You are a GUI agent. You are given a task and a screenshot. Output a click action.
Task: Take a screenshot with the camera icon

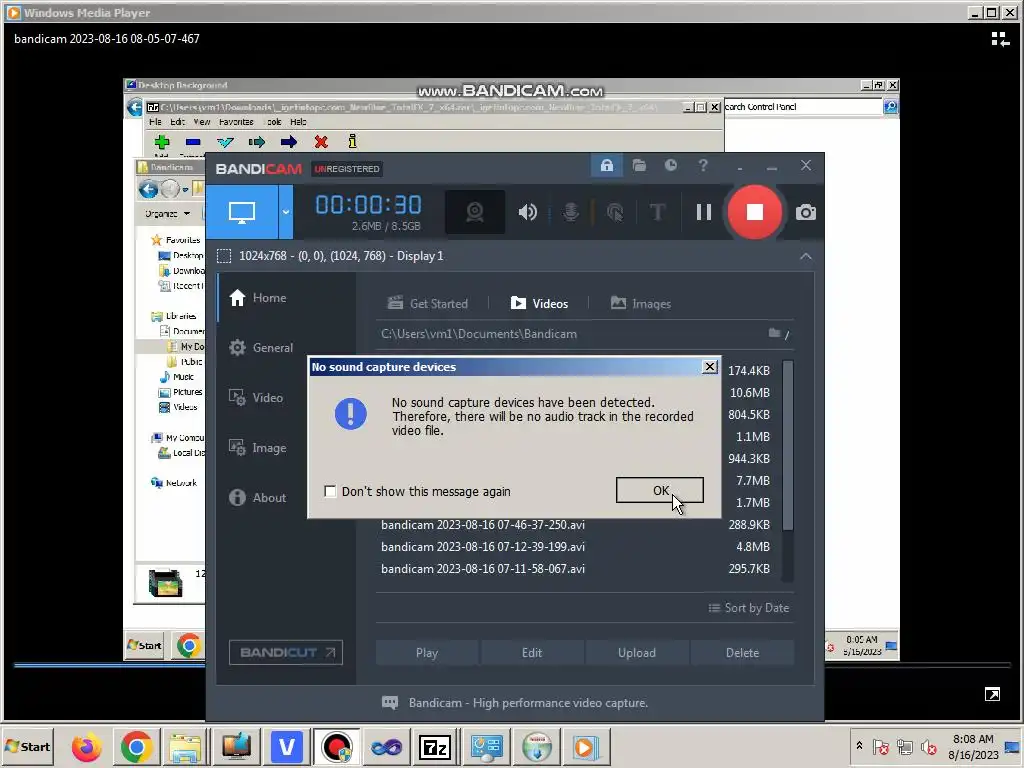pos(805,212)
